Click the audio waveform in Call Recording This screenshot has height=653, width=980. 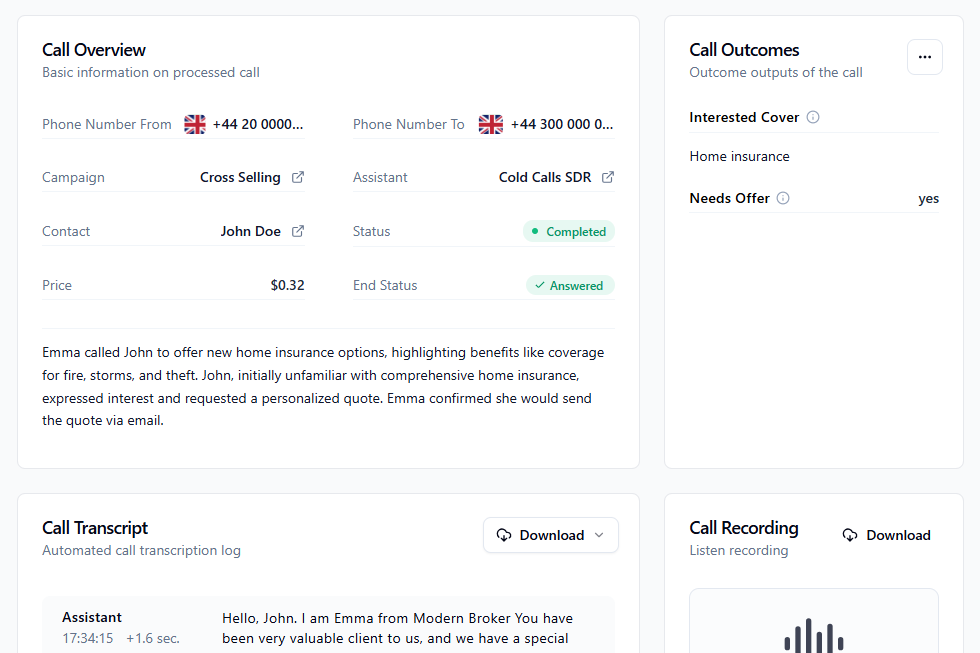814,636
